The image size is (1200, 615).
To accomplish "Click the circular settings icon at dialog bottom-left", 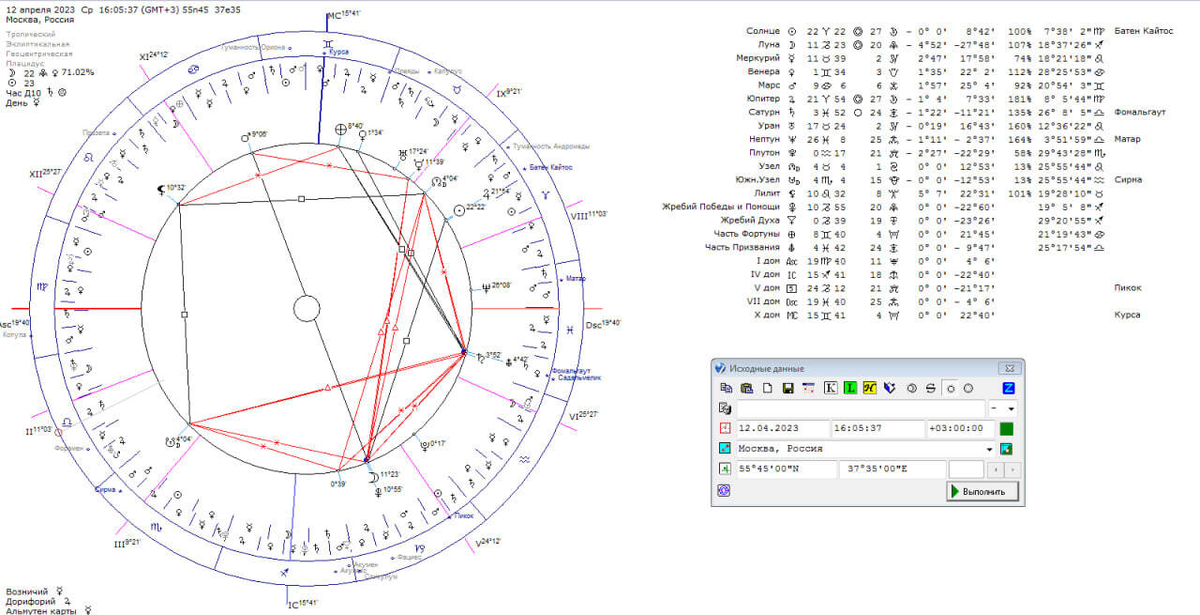I will (x=724, y=491).
